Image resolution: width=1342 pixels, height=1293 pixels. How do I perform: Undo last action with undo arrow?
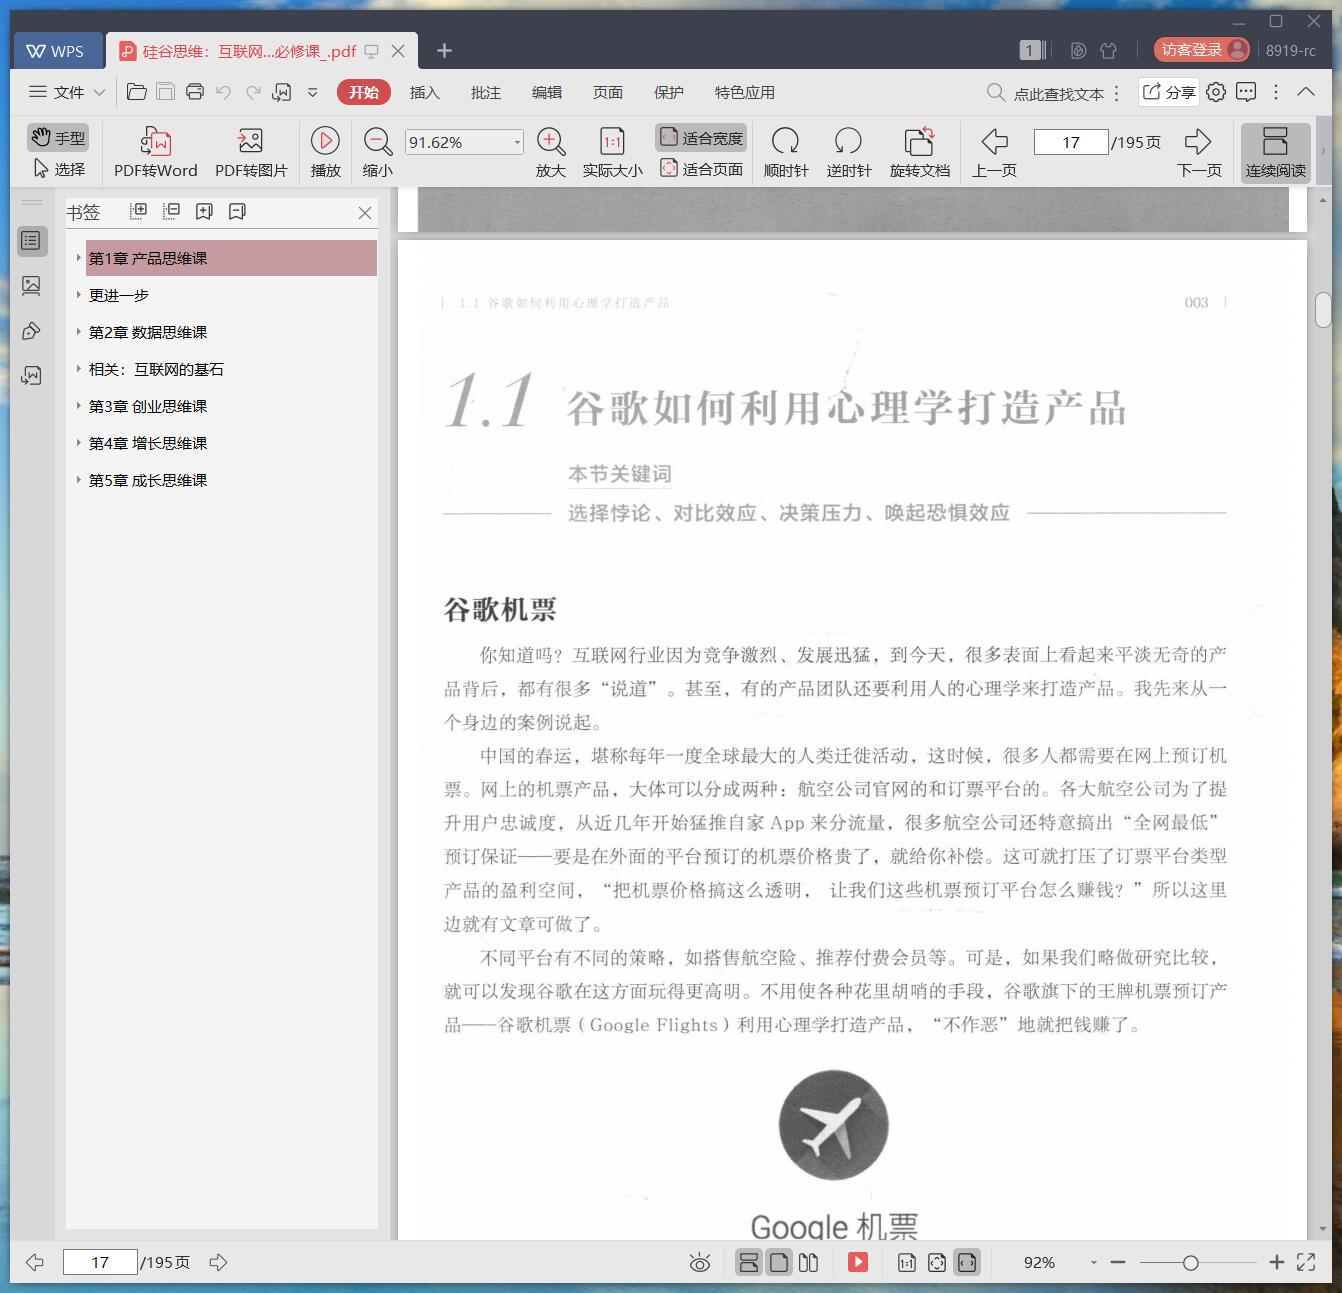[224, 92]
